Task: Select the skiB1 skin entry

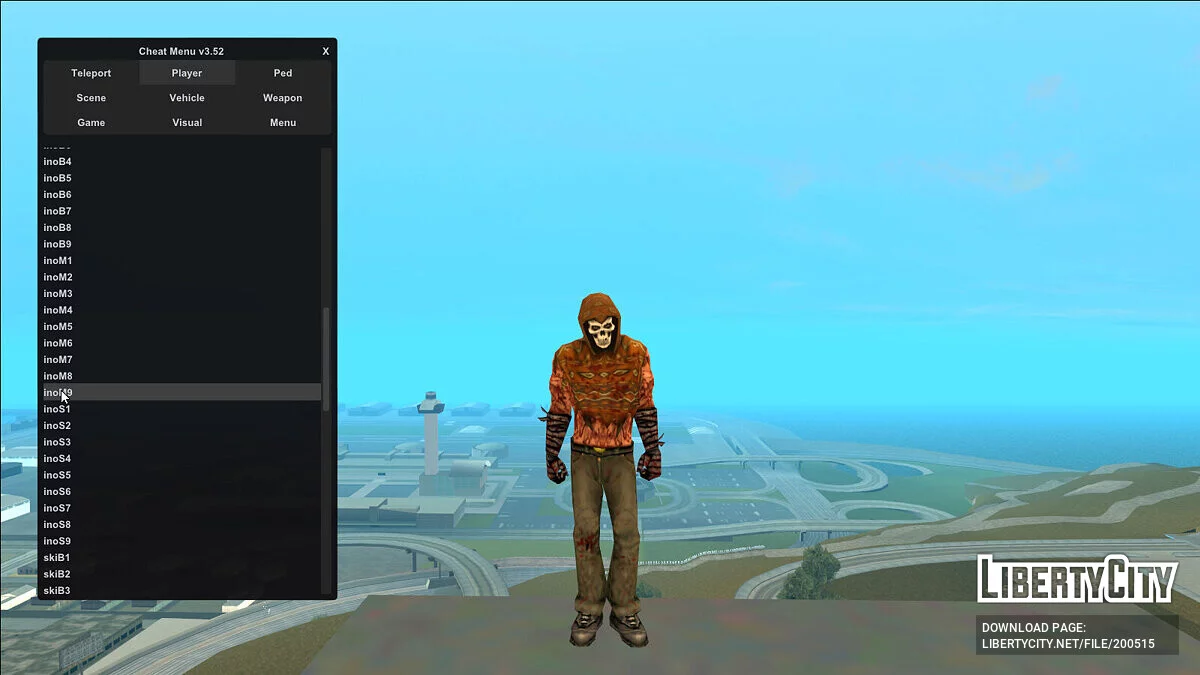Action: click(58, 558)
